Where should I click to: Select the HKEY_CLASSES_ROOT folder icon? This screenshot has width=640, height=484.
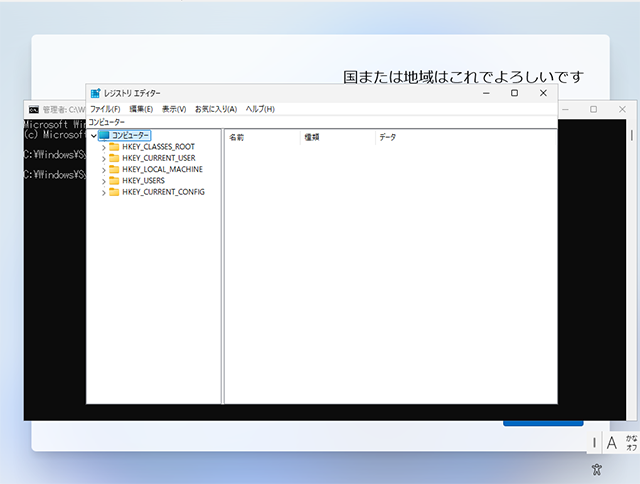(114, 147)
